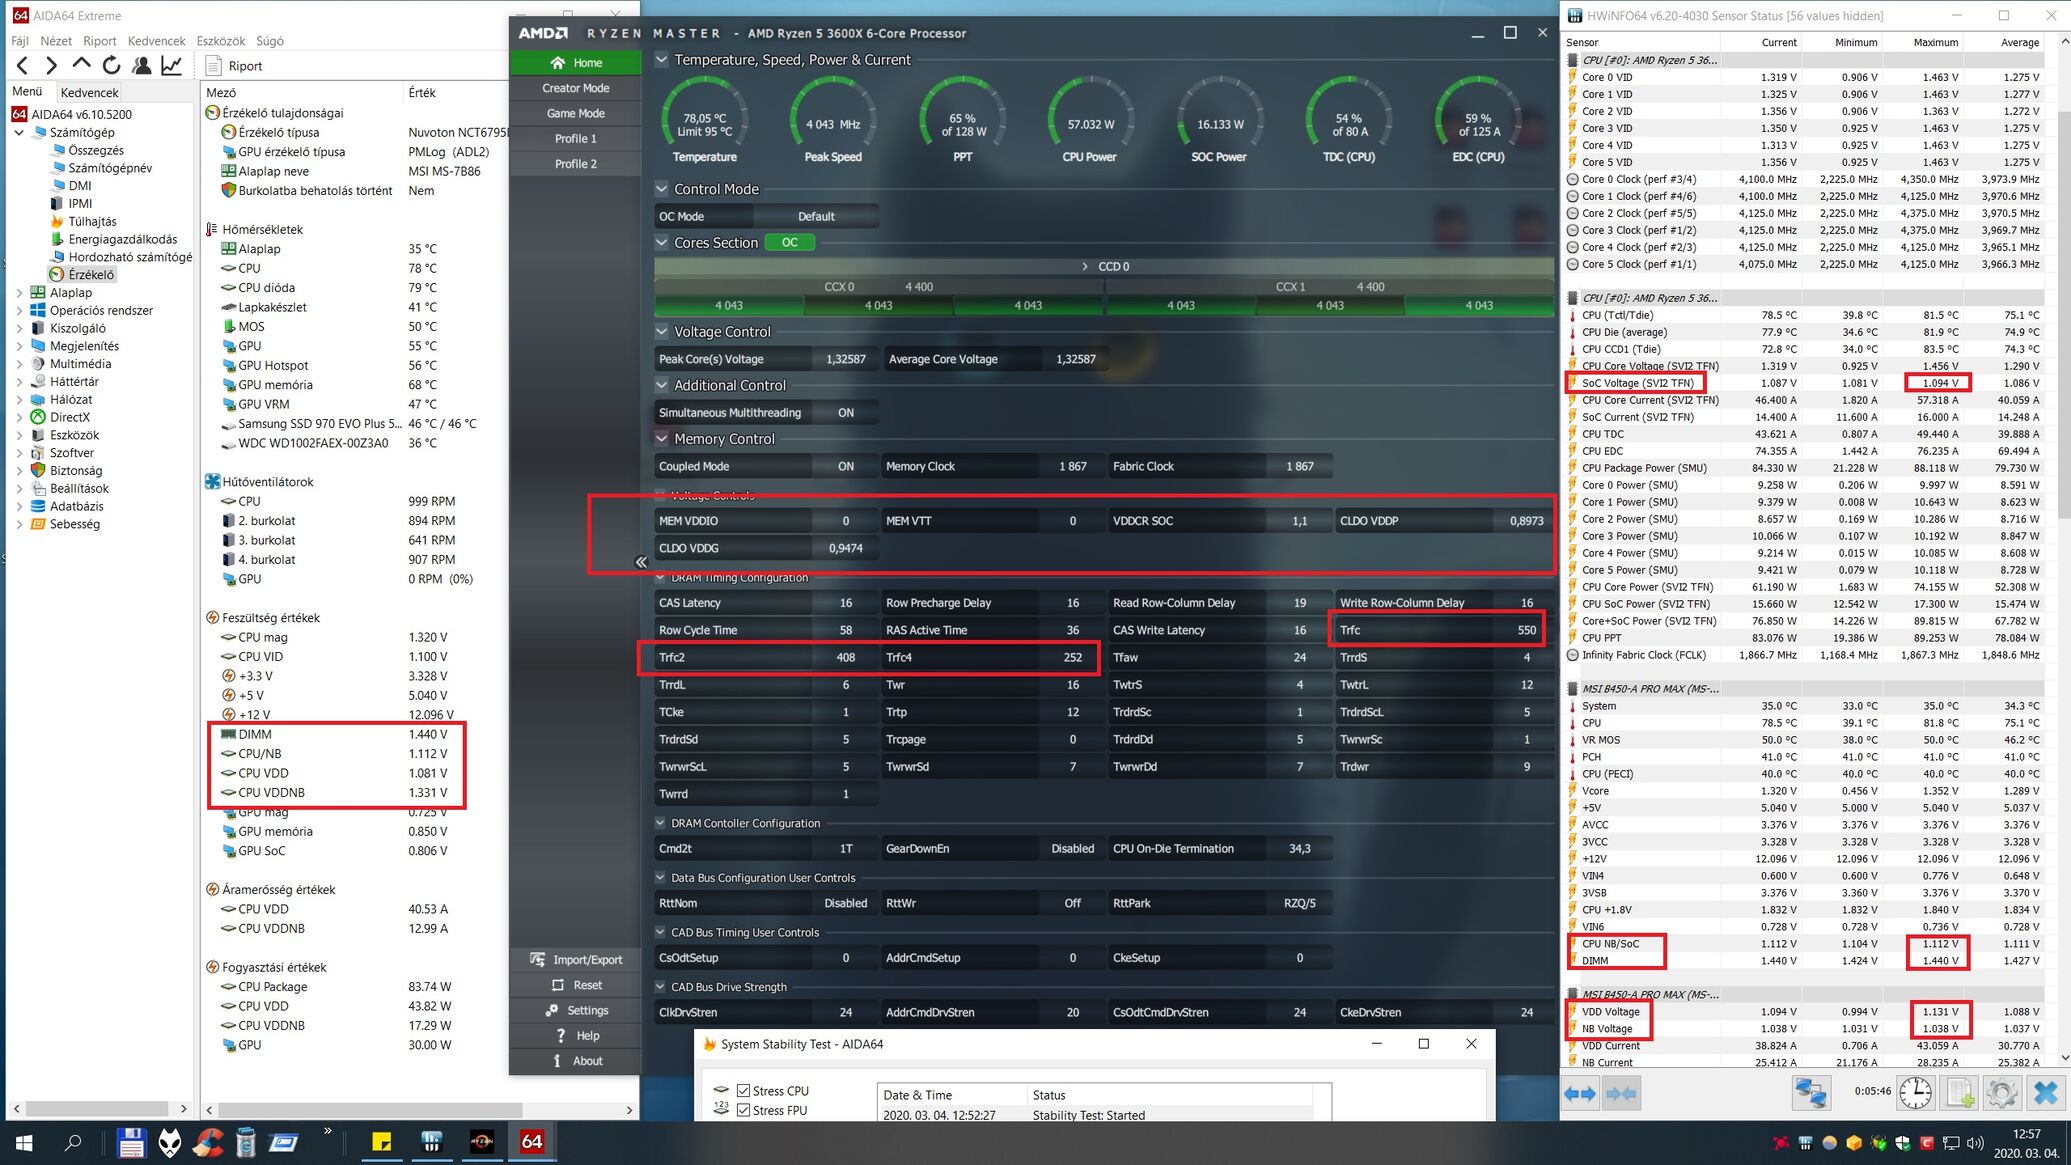Toggle the Stress CPU checkbox

pyautogui.click(x=743, y=1091)
